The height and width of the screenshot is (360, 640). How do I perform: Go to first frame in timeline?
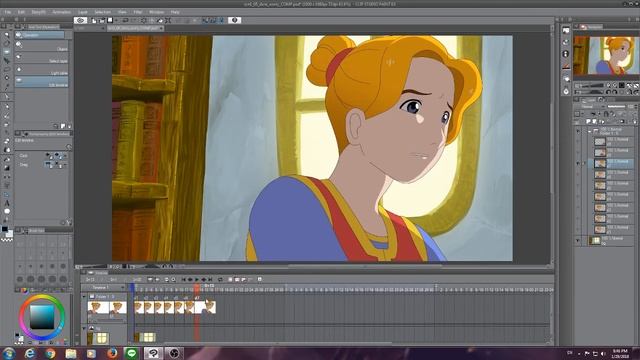(x=184, y=280)
